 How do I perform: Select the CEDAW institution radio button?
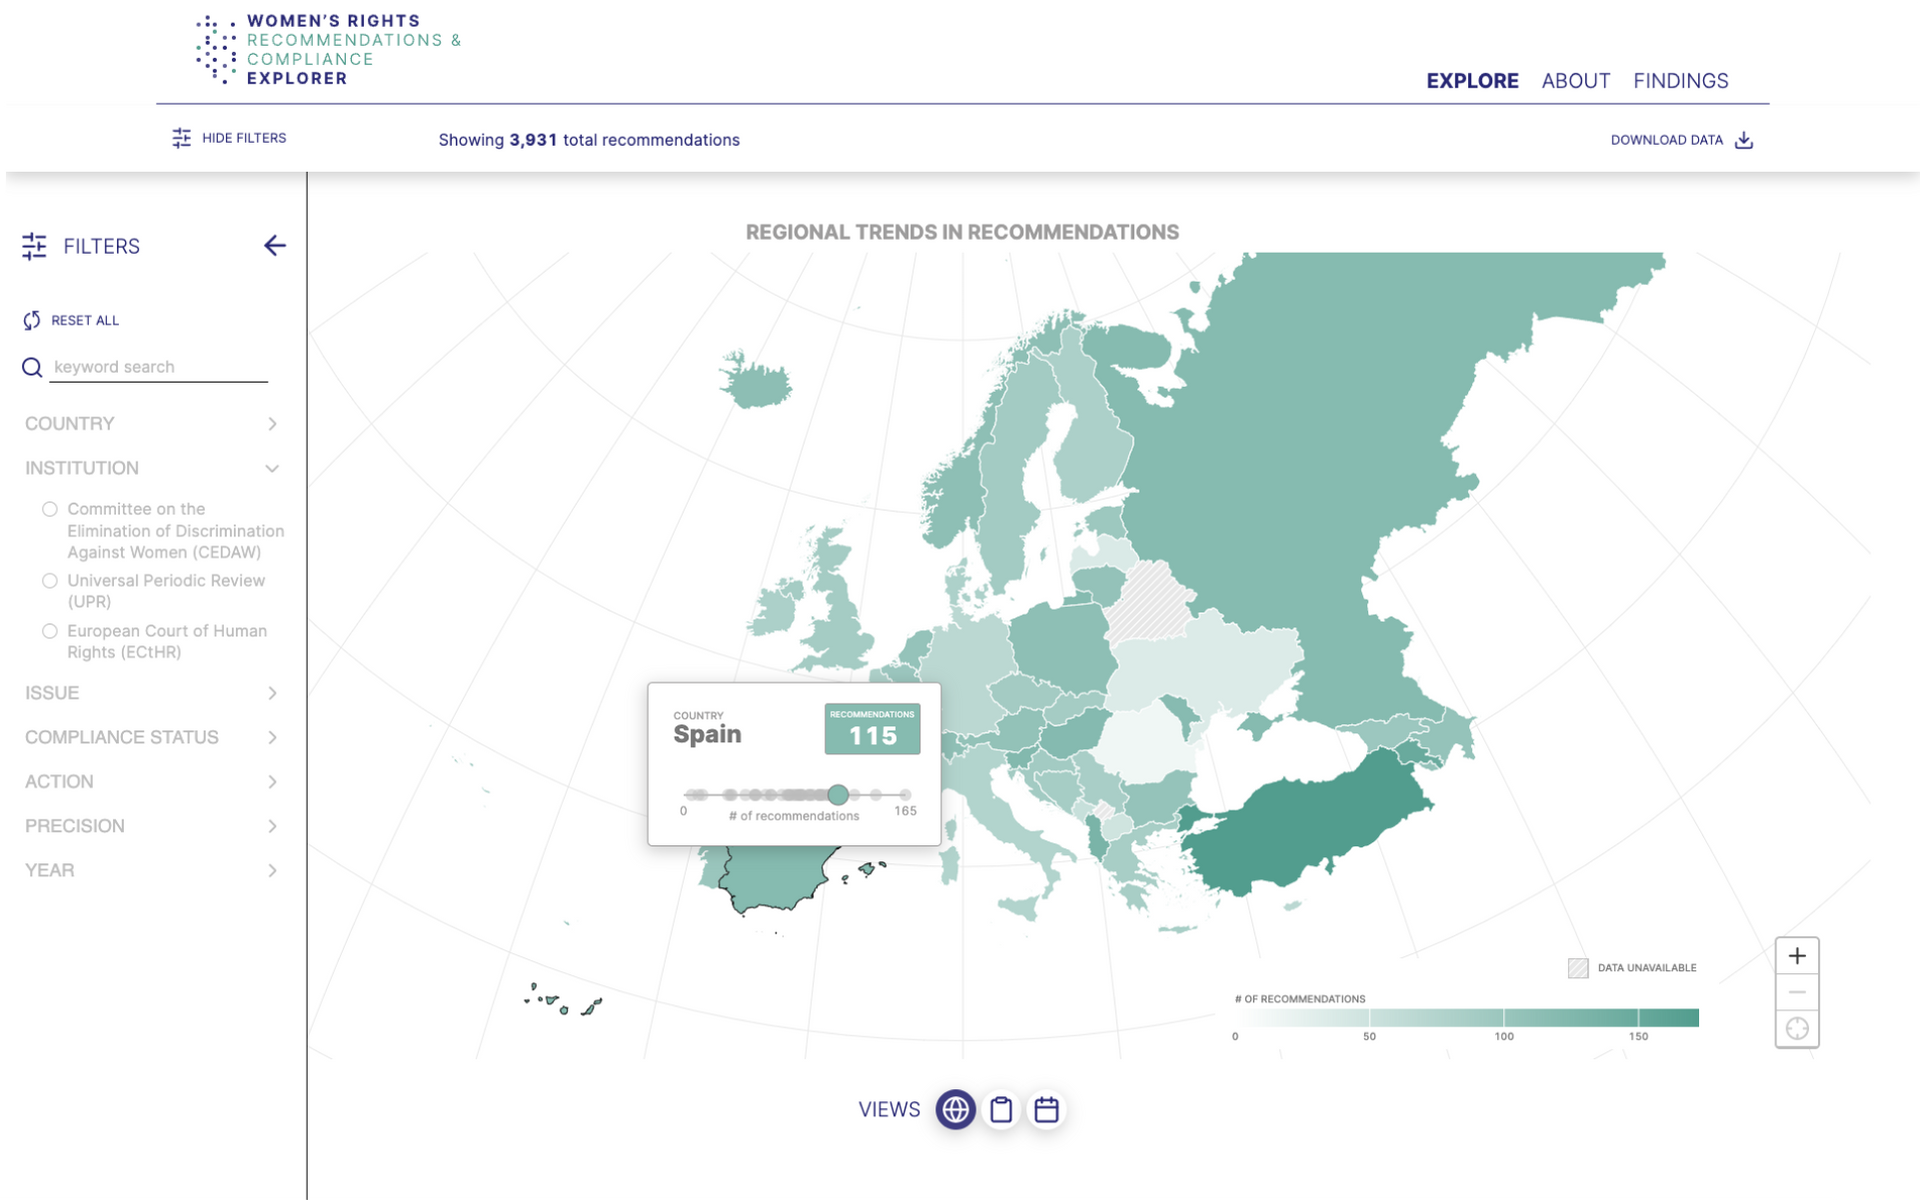(x=49, y=509)
